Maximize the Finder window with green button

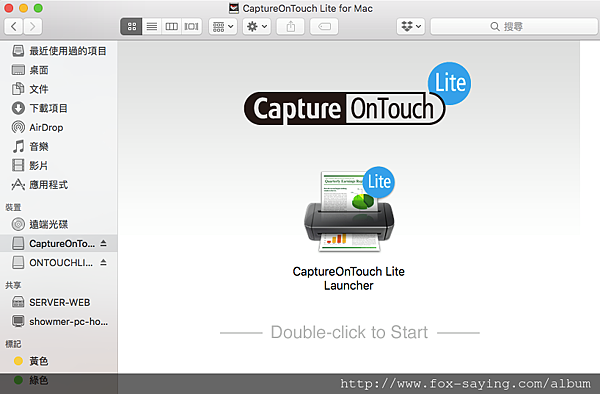tap(38, 8)
